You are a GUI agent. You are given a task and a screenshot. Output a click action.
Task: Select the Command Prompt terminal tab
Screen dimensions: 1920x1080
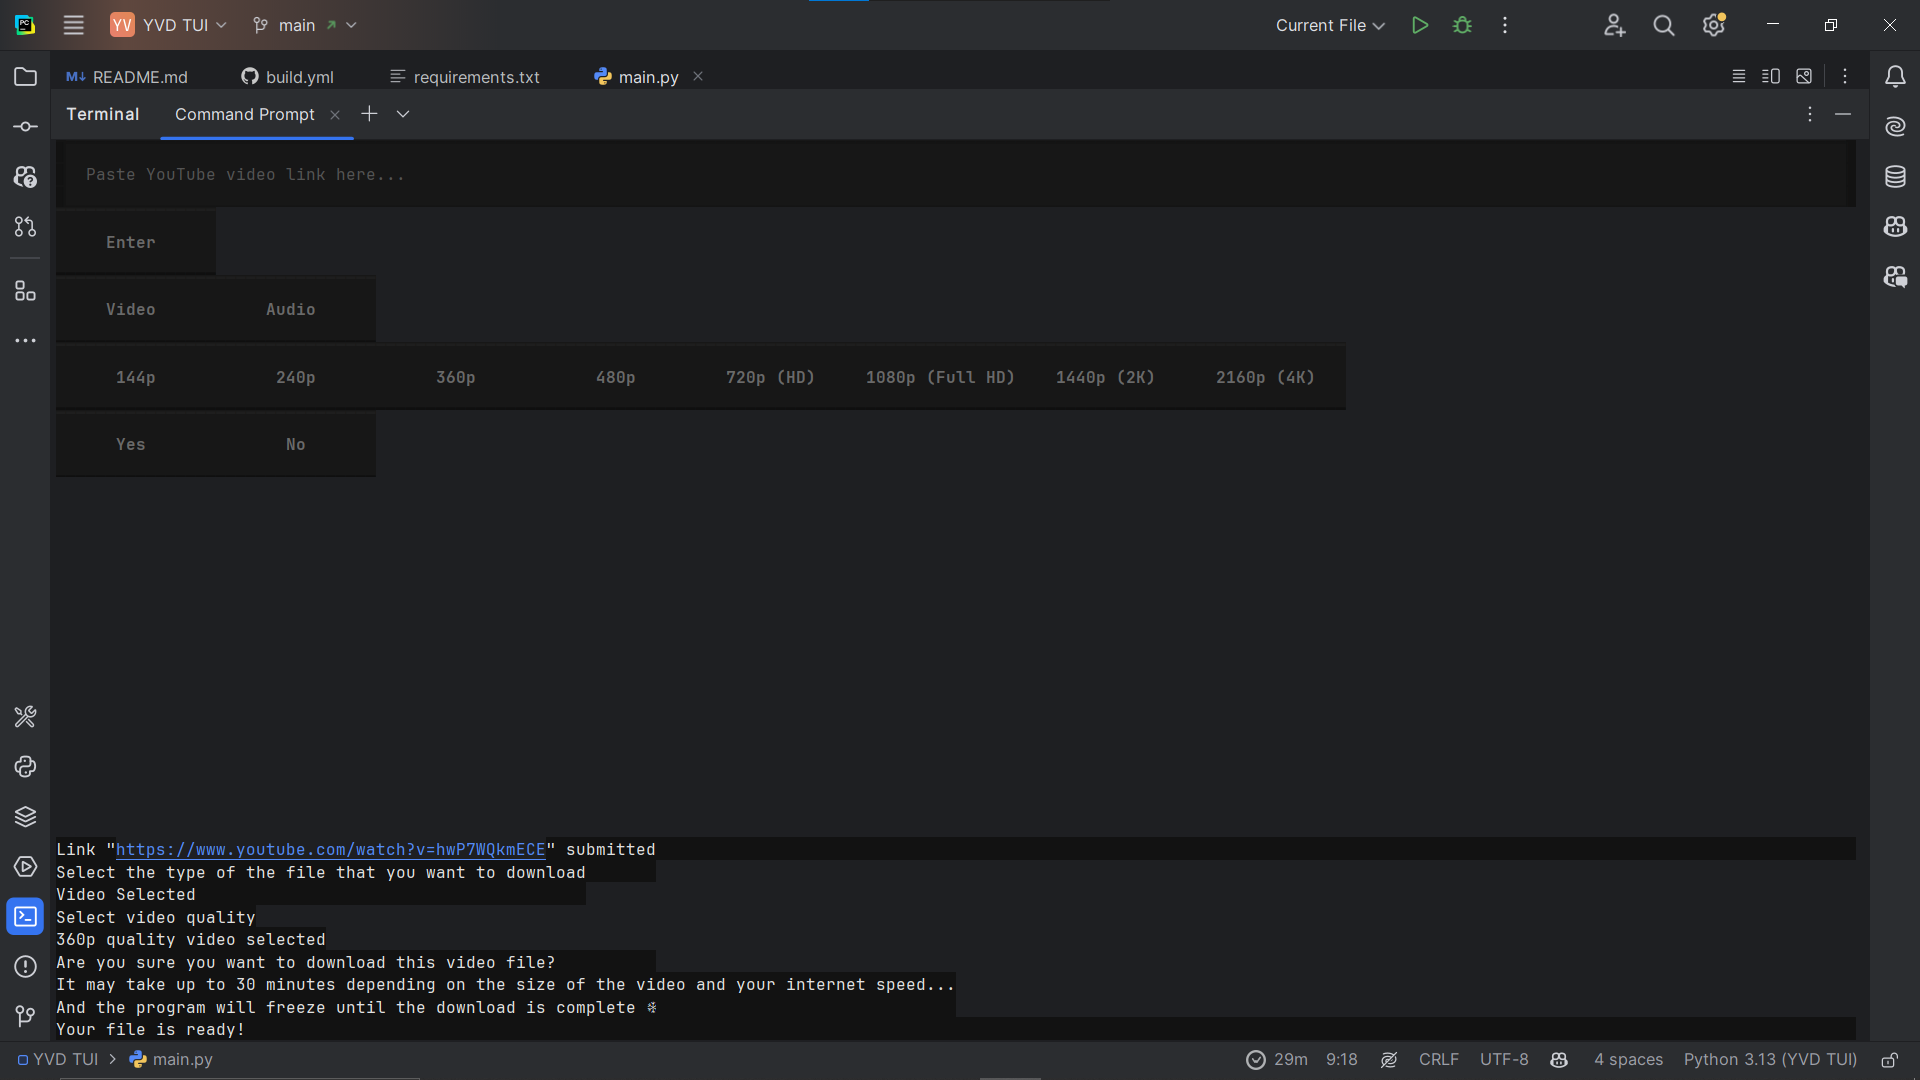(244, 114)
